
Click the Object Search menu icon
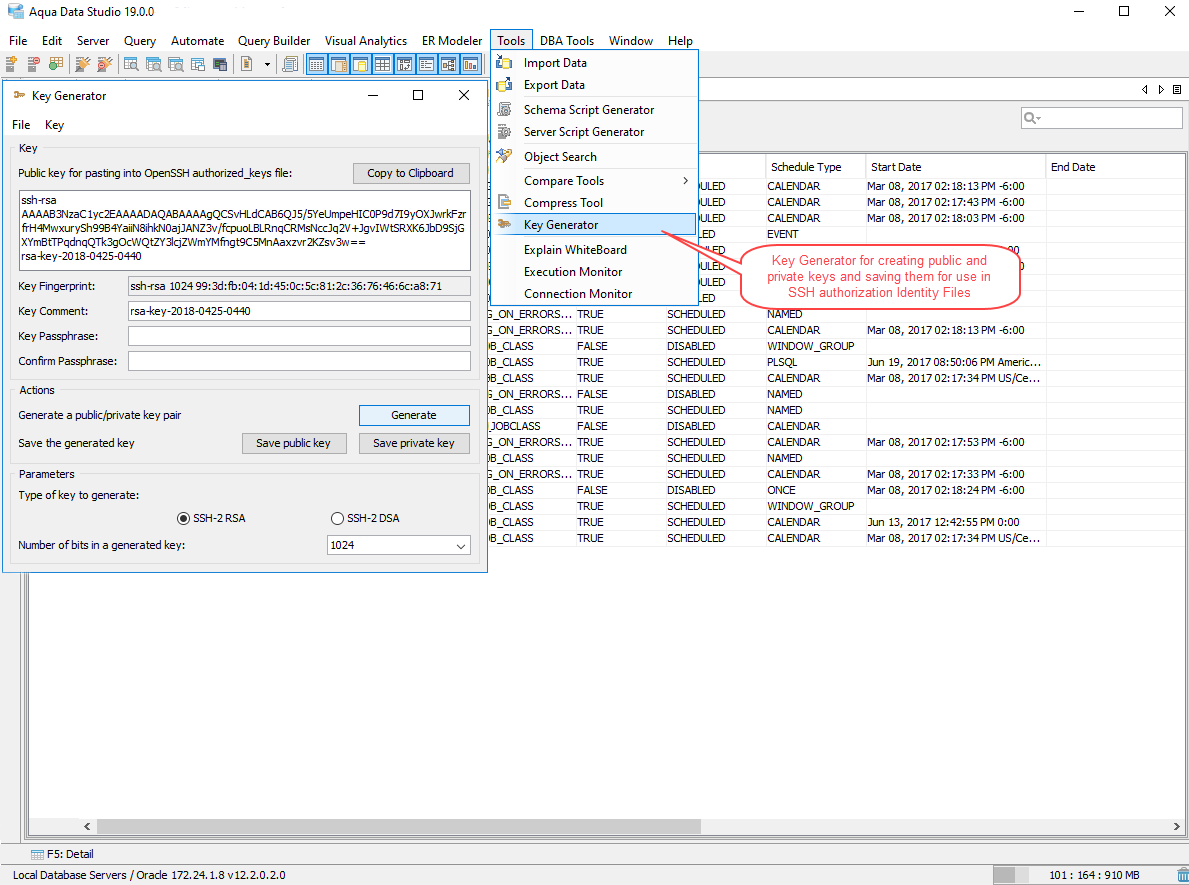click(x=504, y=156)
